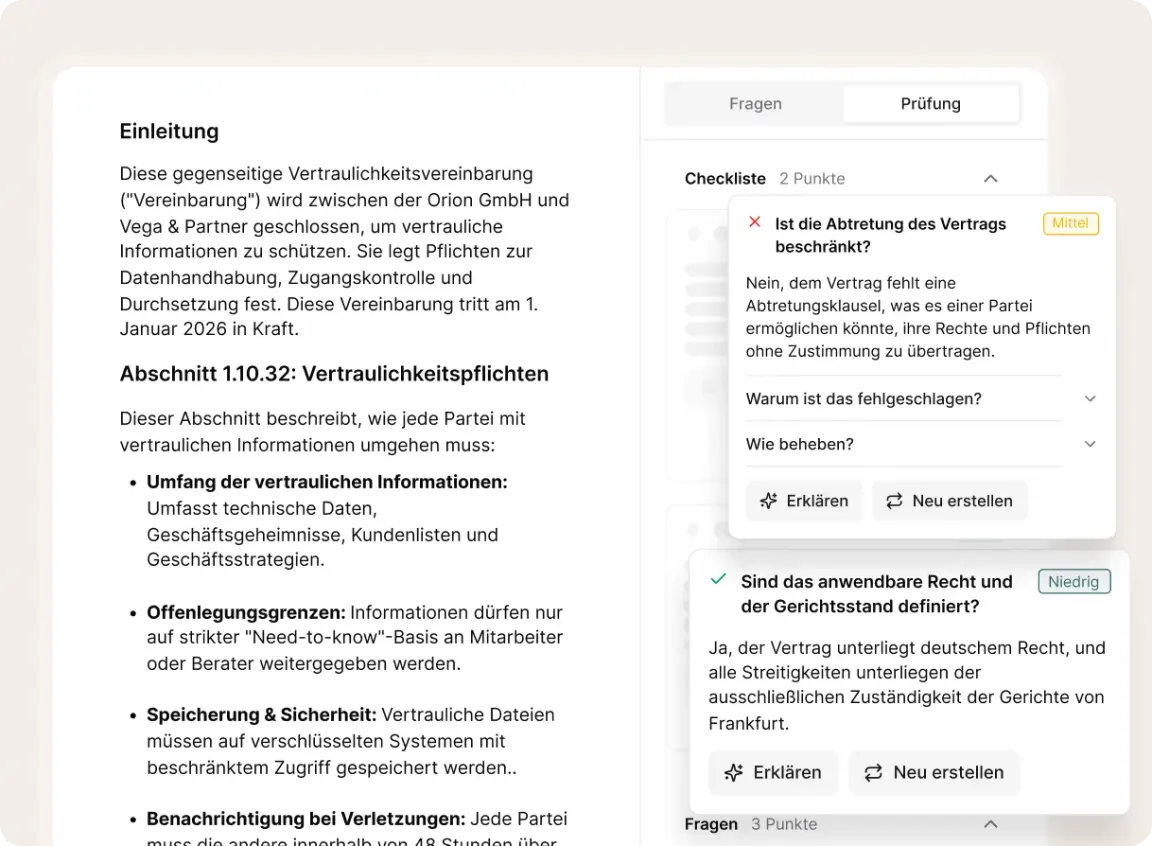Collapse the Checkliste section chevron

(990, 179)
